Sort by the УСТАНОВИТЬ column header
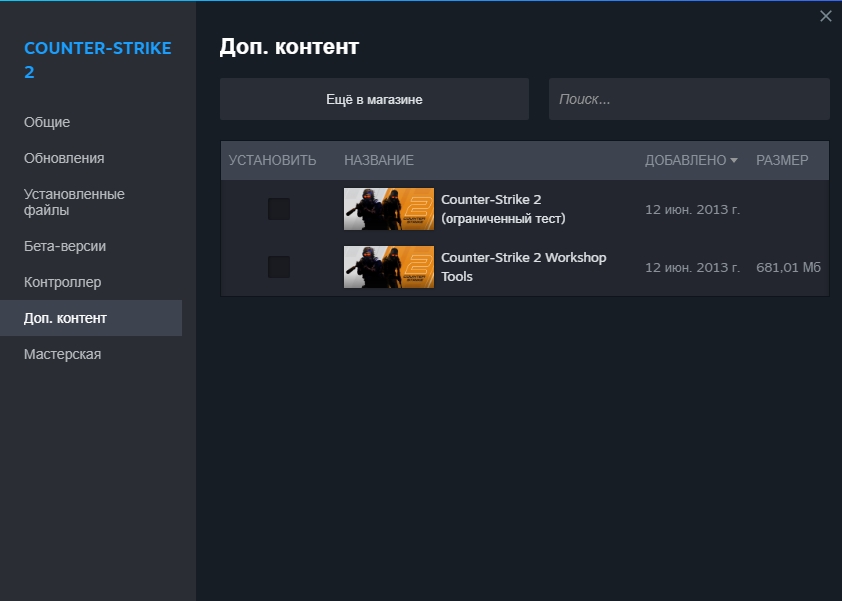 point(272,160)
